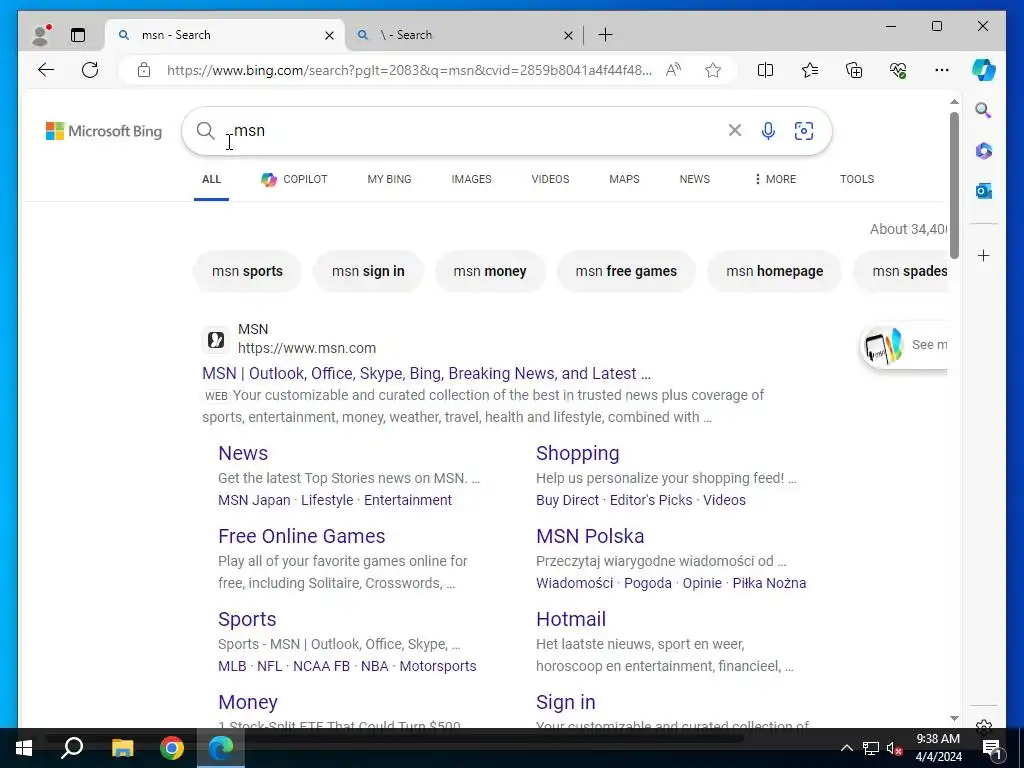Add this page to favorites star
The image size is (1024, 768).
point(713,70)
